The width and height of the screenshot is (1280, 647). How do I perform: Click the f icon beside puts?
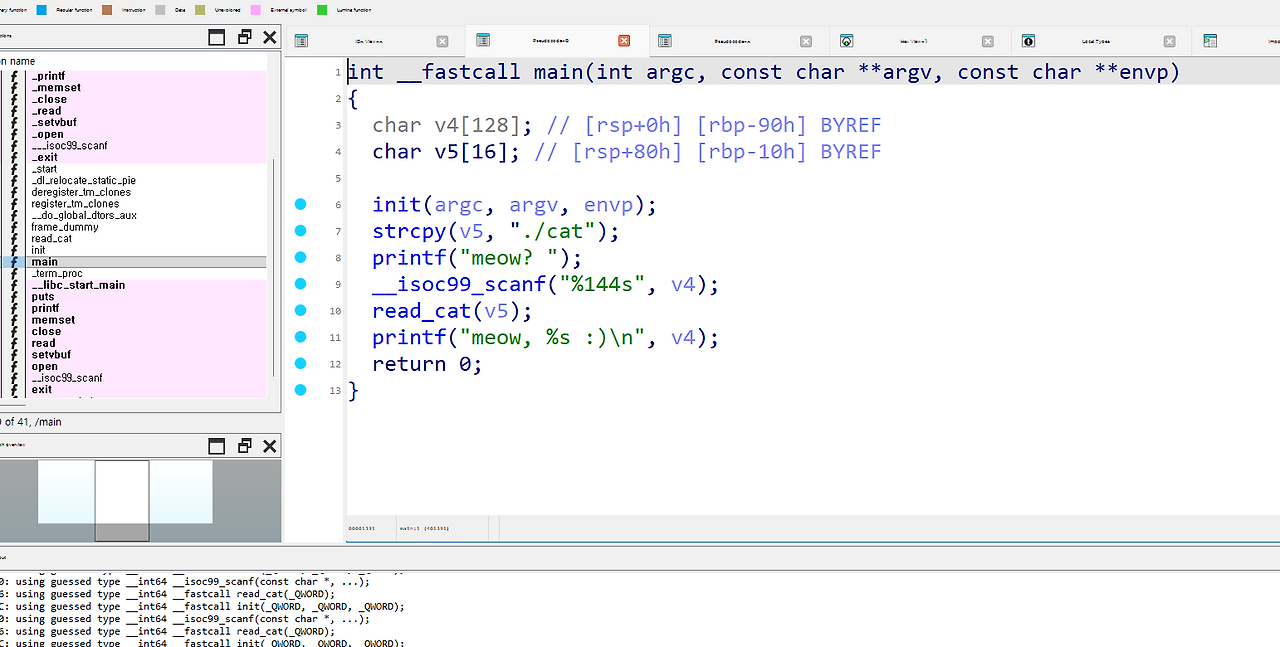pyautogui.click(x=14, y=297)
